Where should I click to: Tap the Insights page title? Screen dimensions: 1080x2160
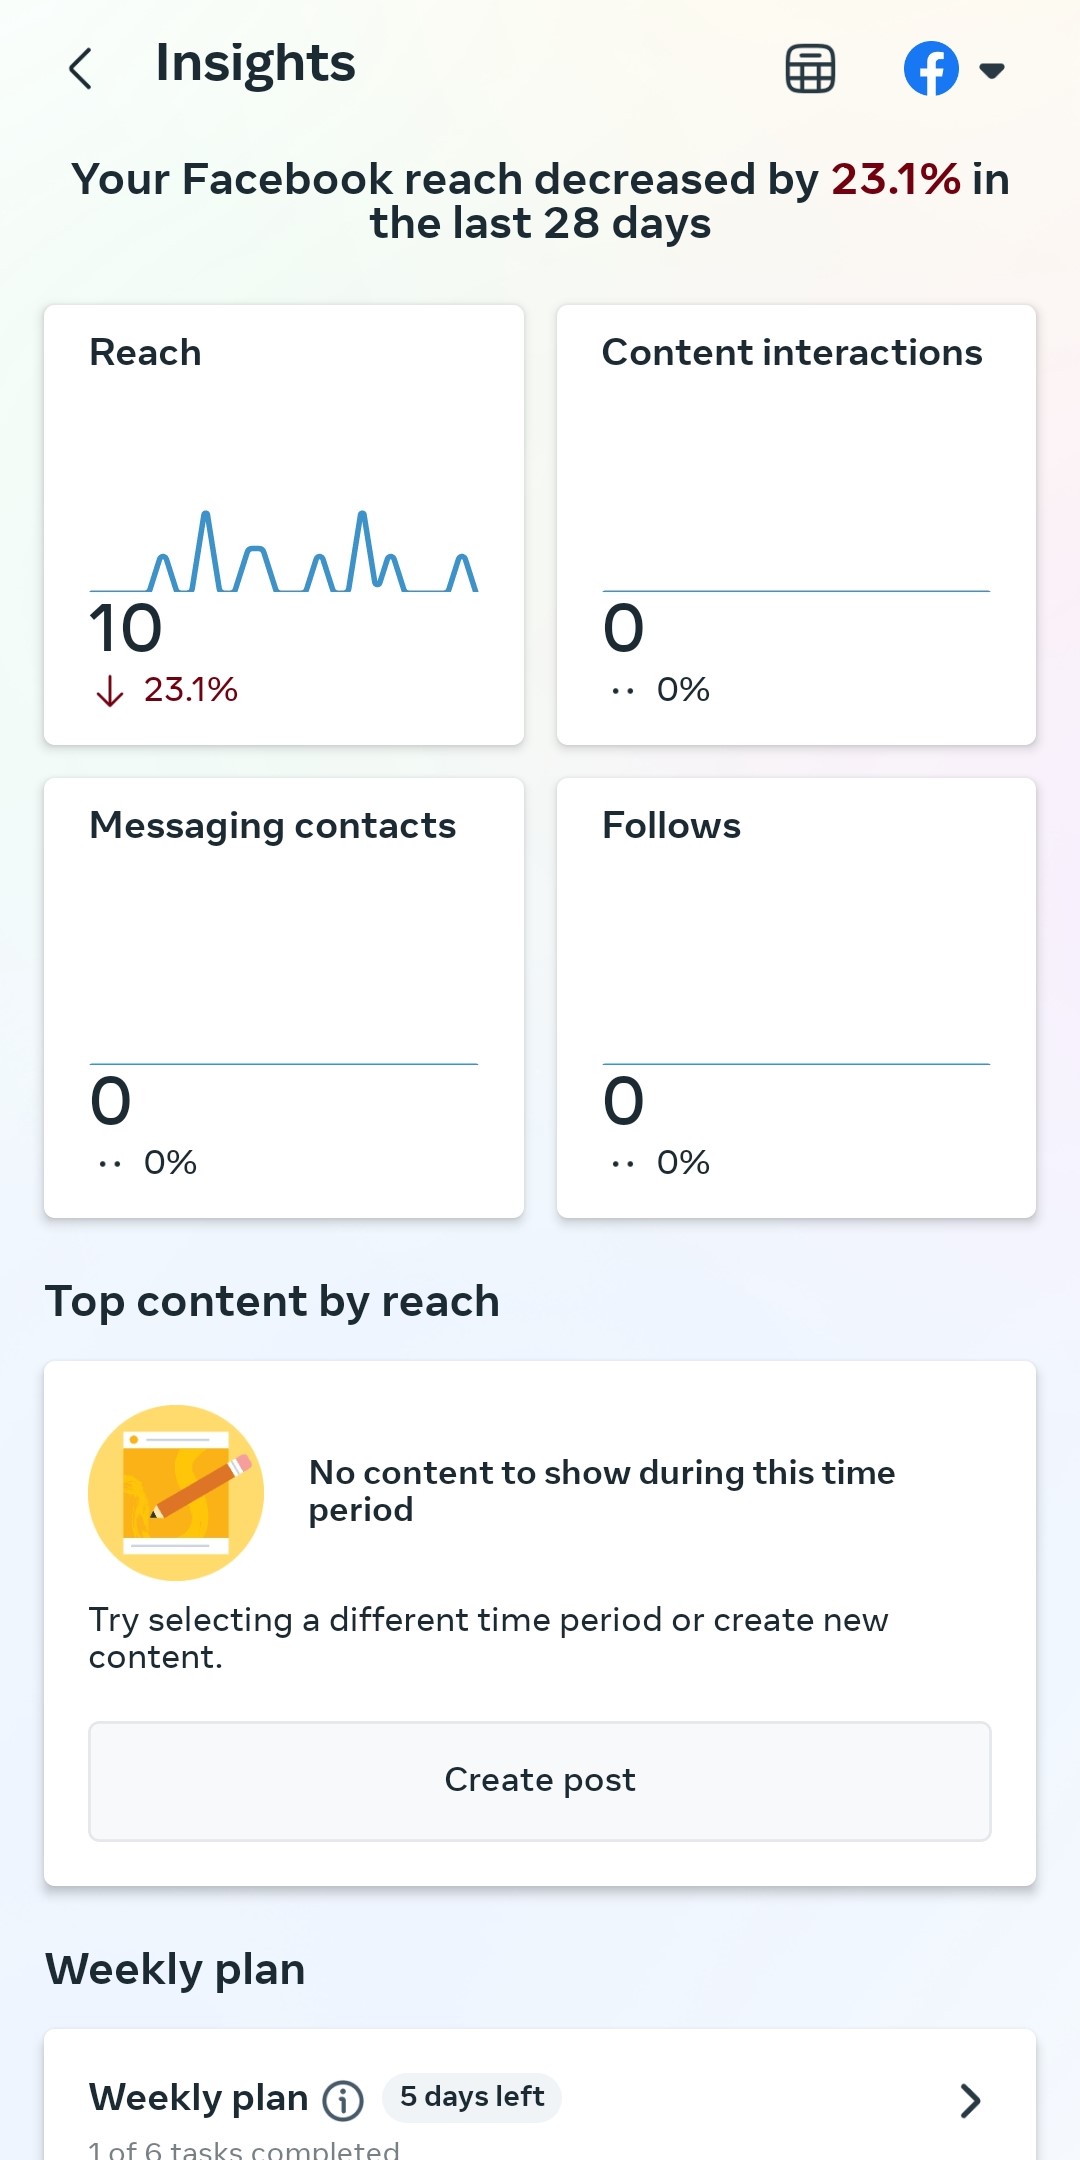(x=256, y=64)
